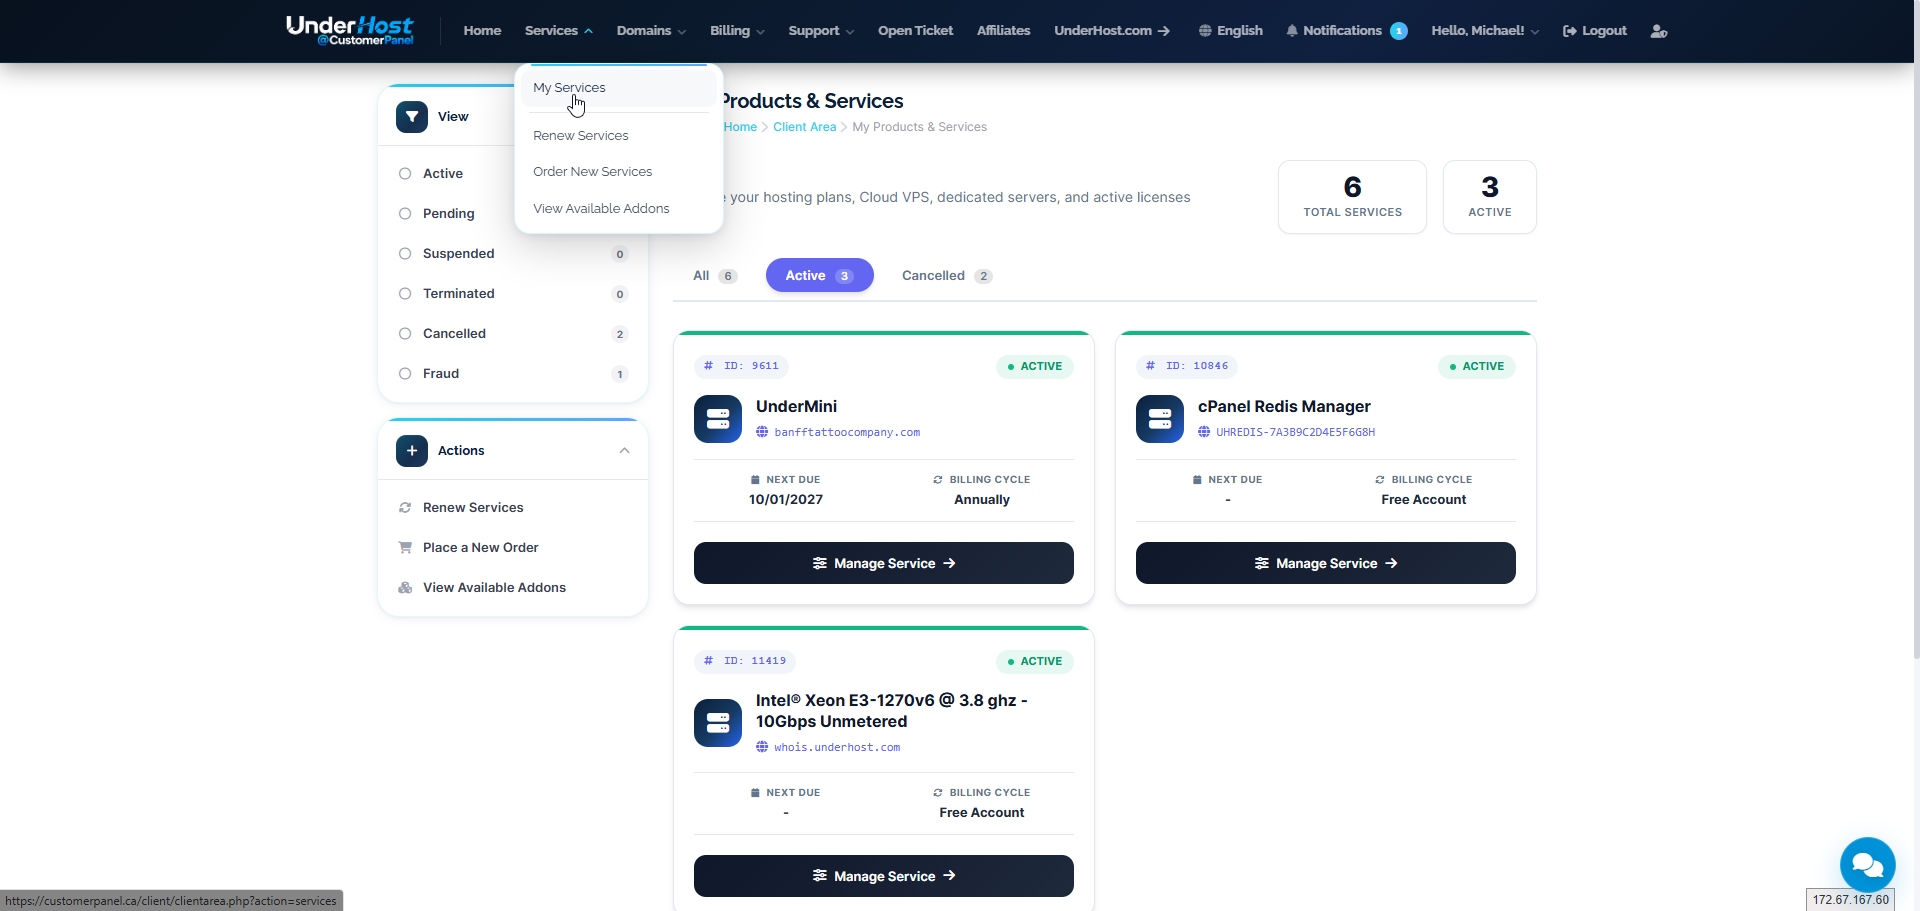Collapse the Actions panel chevron
Viewport: 1920px width, 911px height.
point(624,451)
